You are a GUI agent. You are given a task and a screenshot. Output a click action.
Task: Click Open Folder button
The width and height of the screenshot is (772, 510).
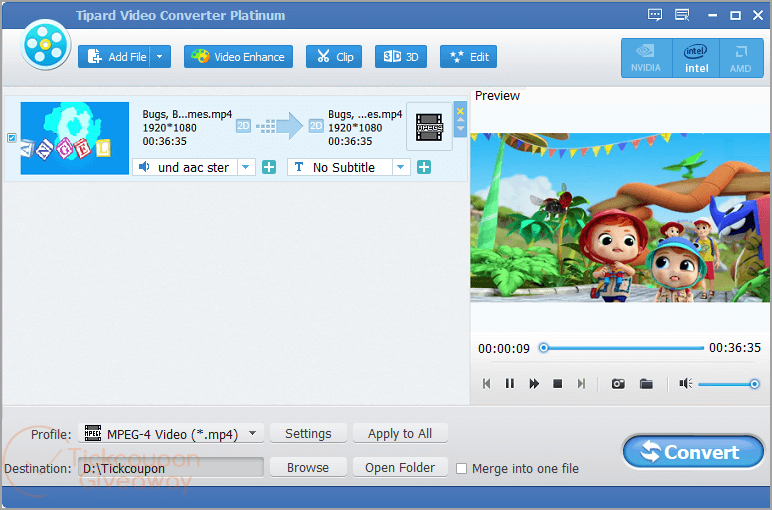point(400,467)
